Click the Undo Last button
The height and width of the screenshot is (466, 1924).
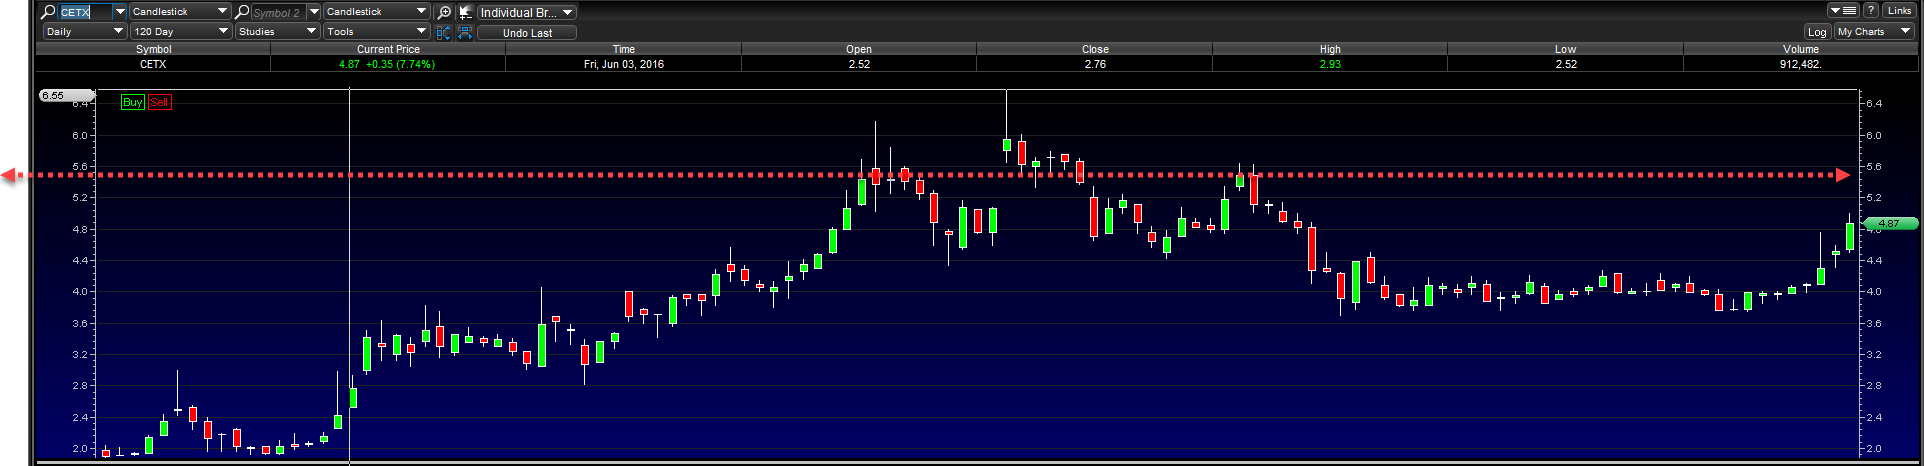(x=527, y=33)
